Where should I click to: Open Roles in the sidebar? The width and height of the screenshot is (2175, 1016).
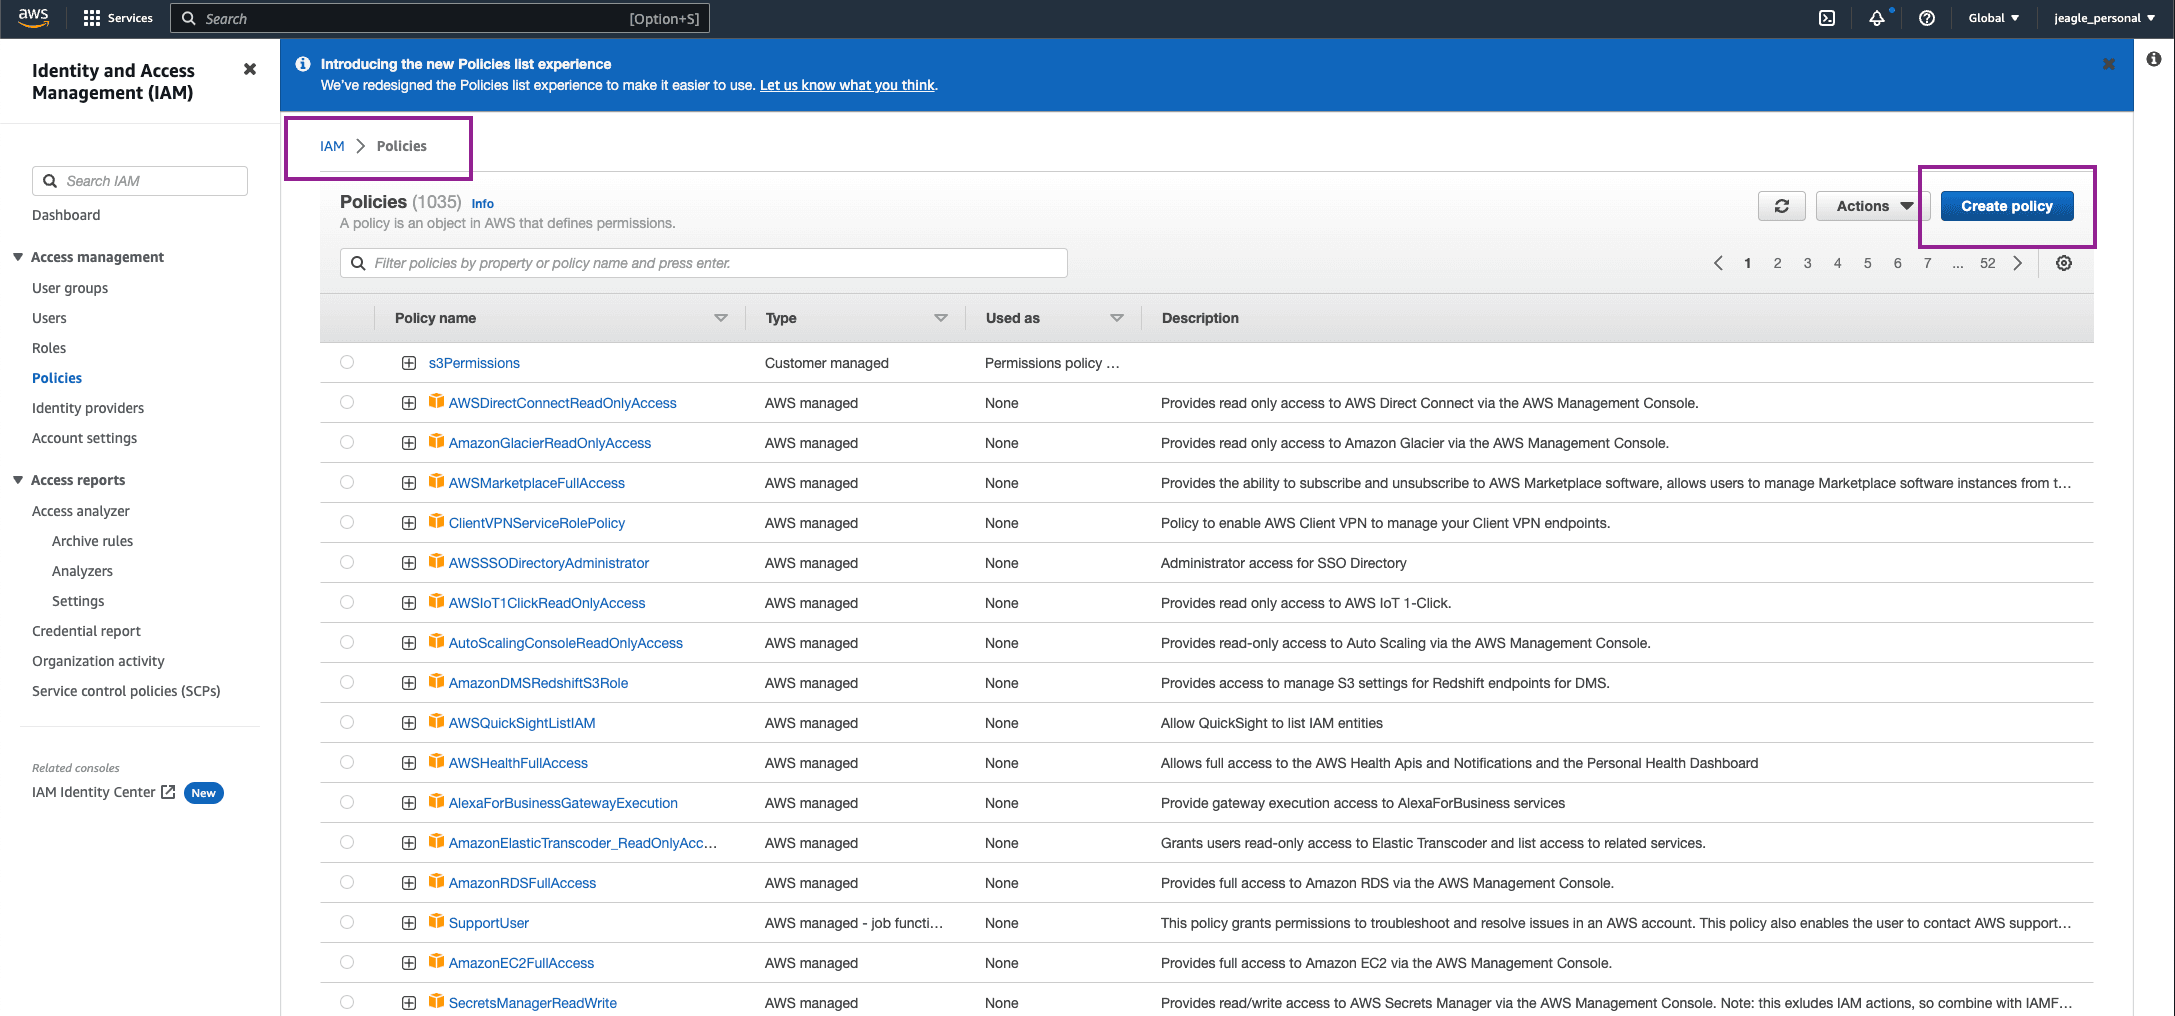tap(49, 348)
